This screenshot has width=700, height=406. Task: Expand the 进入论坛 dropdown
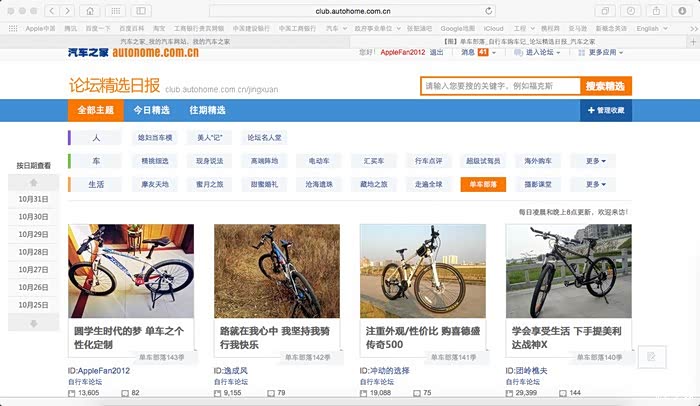[x=537, y=52]
